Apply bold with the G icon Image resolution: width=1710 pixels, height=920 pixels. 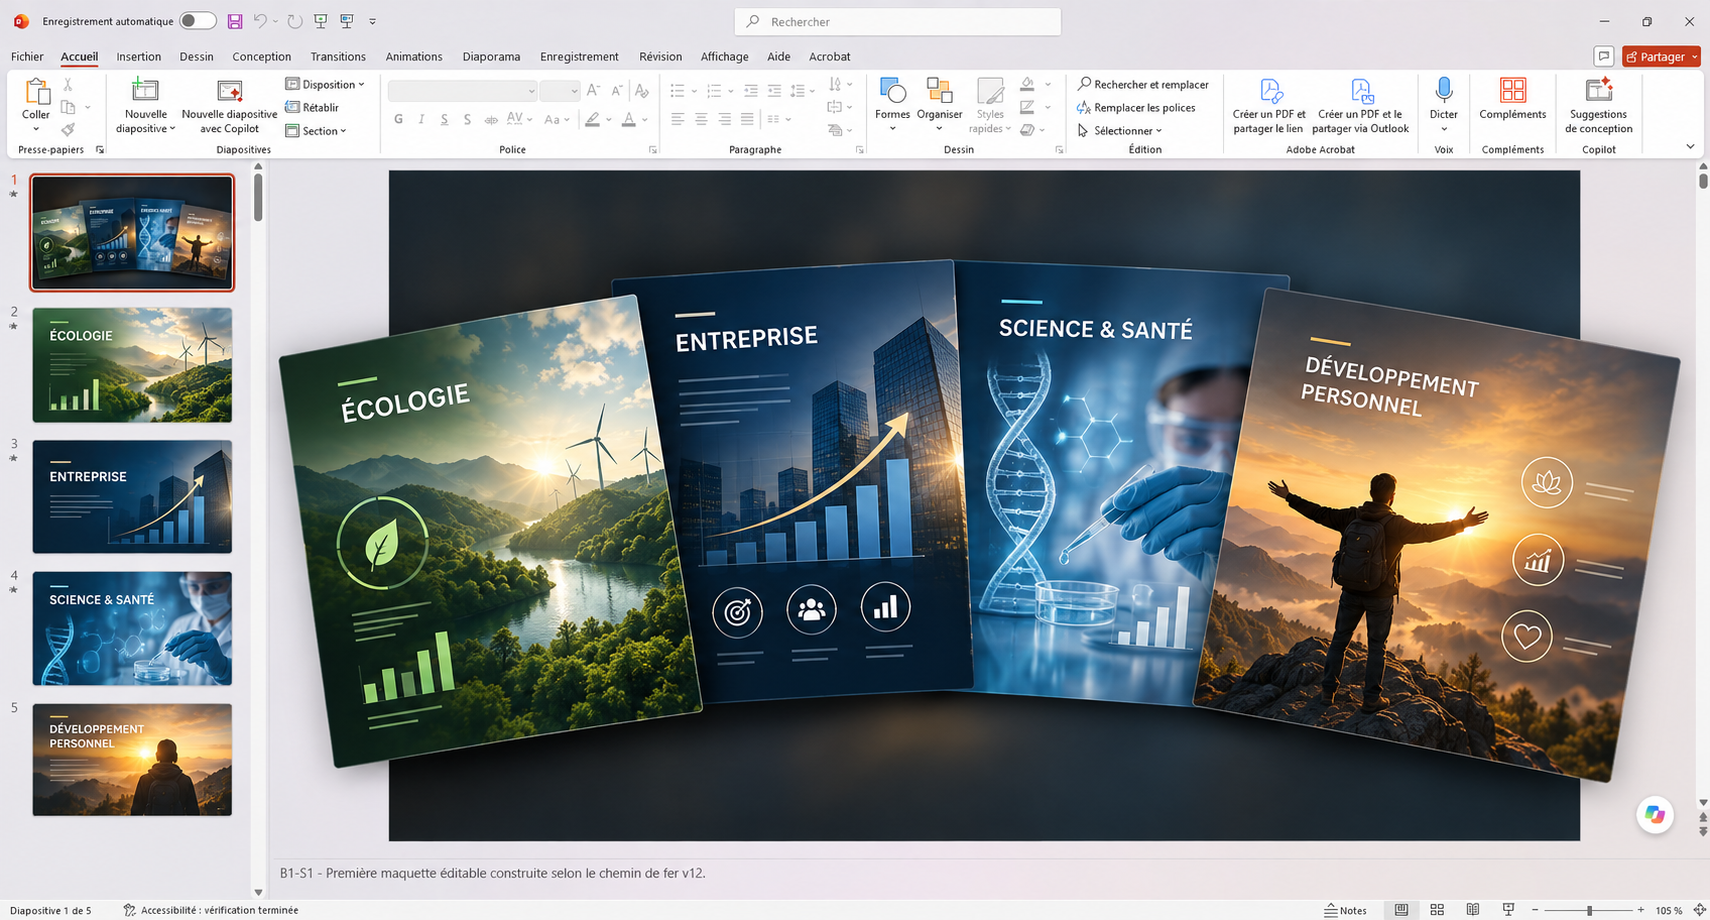coord(398,119)
